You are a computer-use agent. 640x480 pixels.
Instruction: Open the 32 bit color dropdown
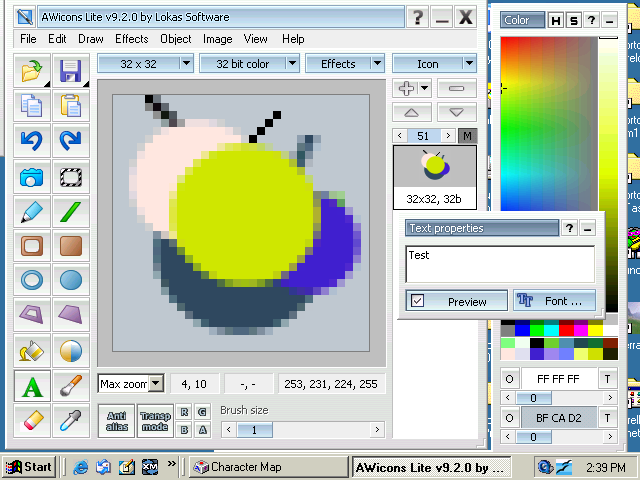pos(248,64)
